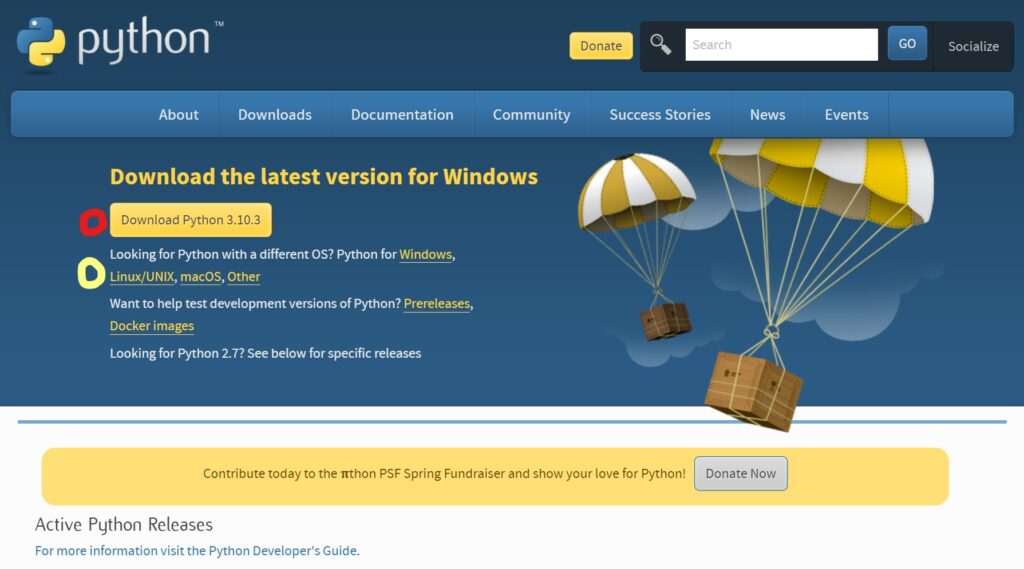Open the Socialize menu
Screen dimensions: 1024x569
pyautogui.click(x=973, y=46)
